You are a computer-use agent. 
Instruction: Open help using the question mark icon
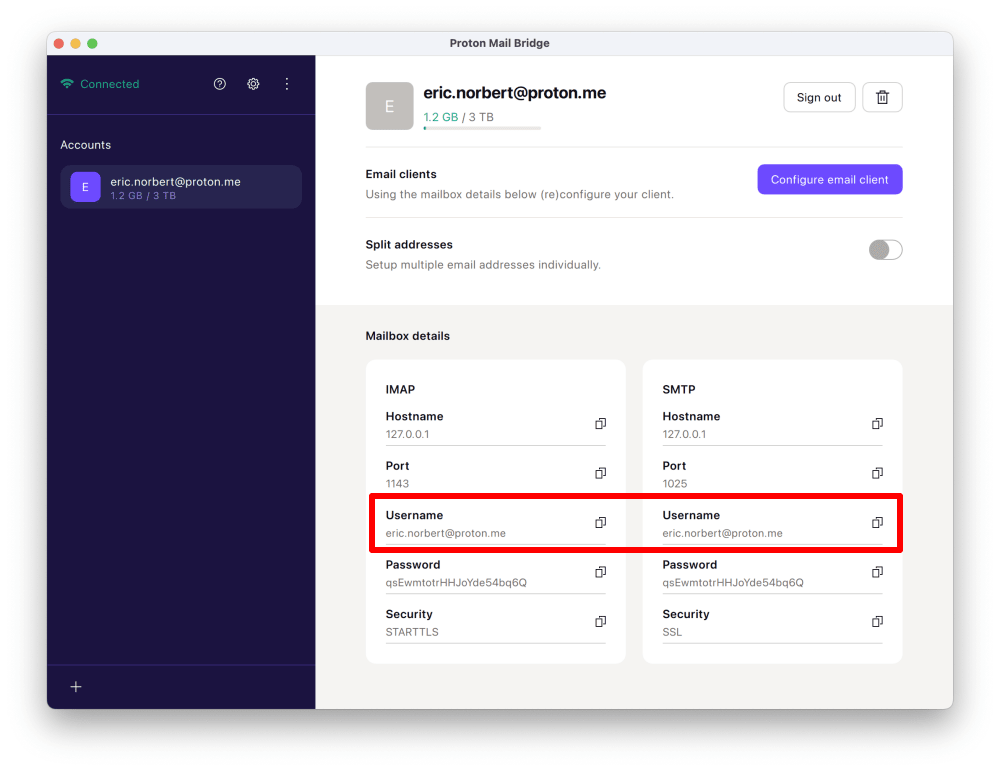[219, 84]
